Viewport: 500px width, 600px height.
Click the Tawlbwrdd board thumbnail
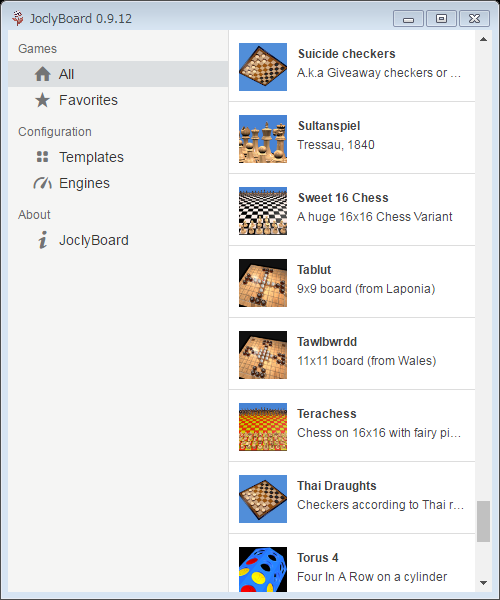tap(263, 355)
